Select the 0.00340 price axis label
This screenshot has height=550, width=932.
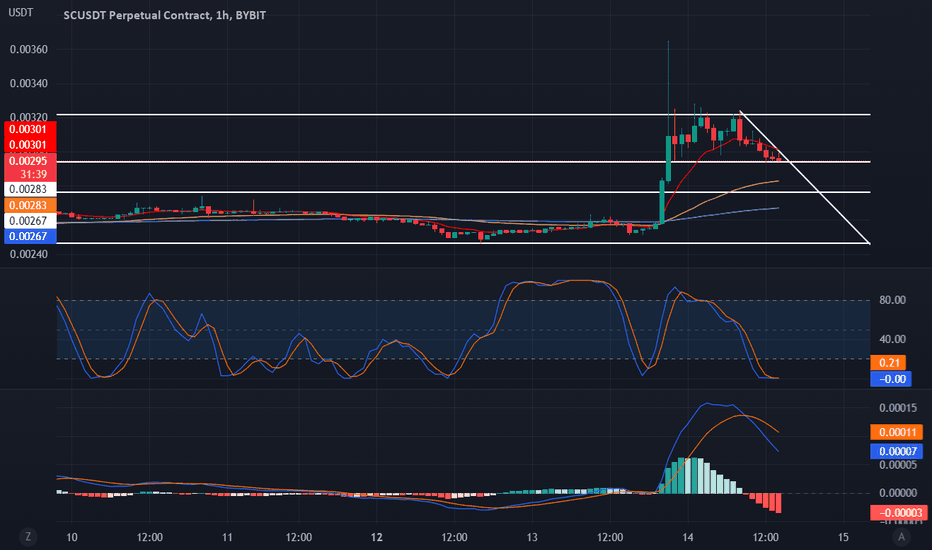point(29,83)
